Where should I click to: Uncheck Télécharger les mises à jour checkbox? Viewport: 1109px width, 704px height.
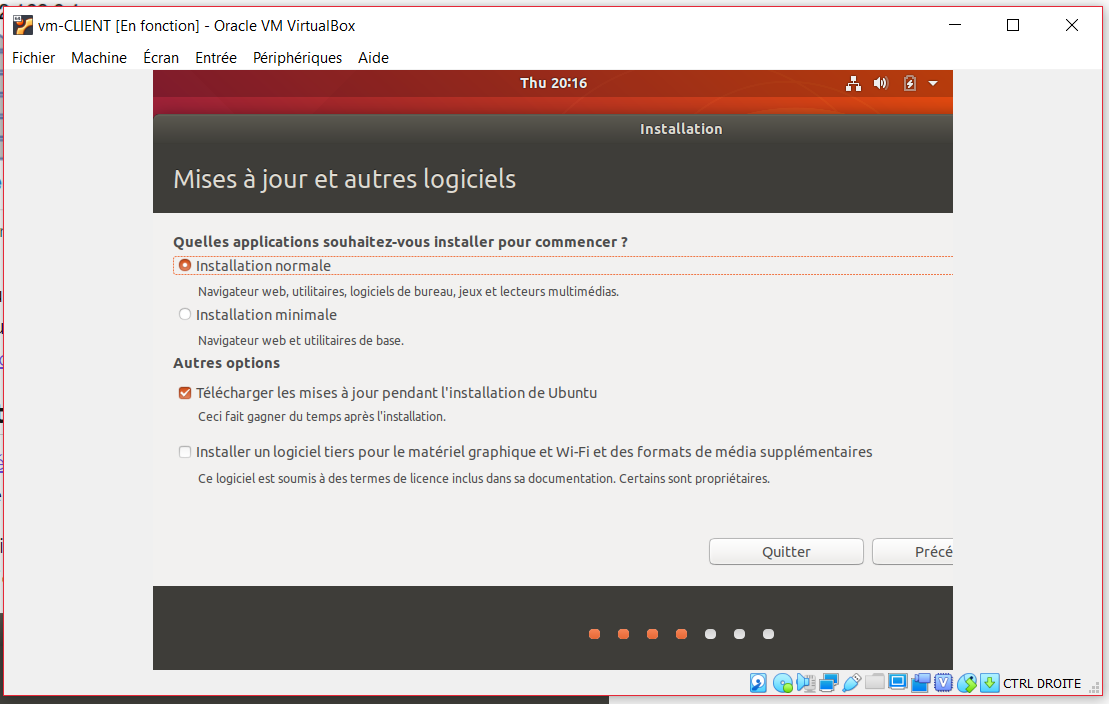pos(185,393)
